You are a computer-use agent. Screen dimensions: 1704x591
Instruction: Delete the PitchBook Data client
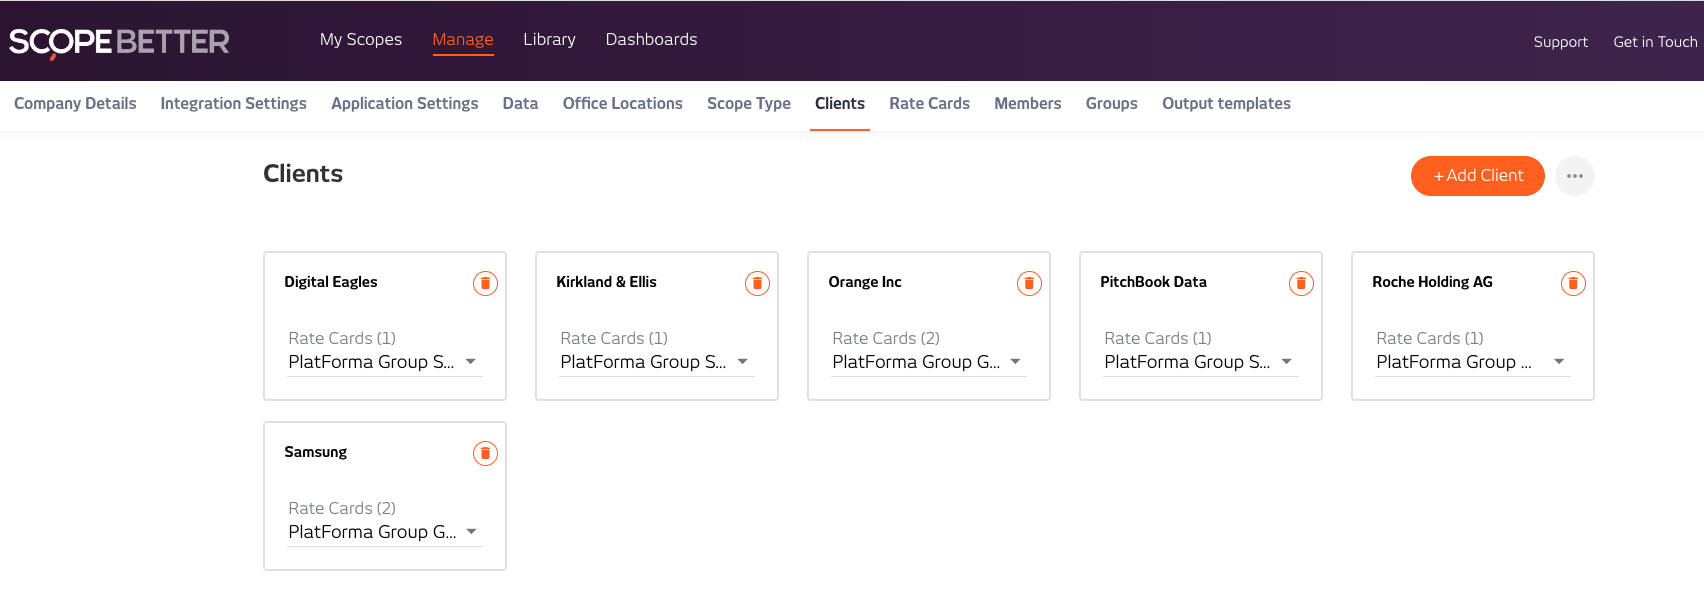(1301, 283)
